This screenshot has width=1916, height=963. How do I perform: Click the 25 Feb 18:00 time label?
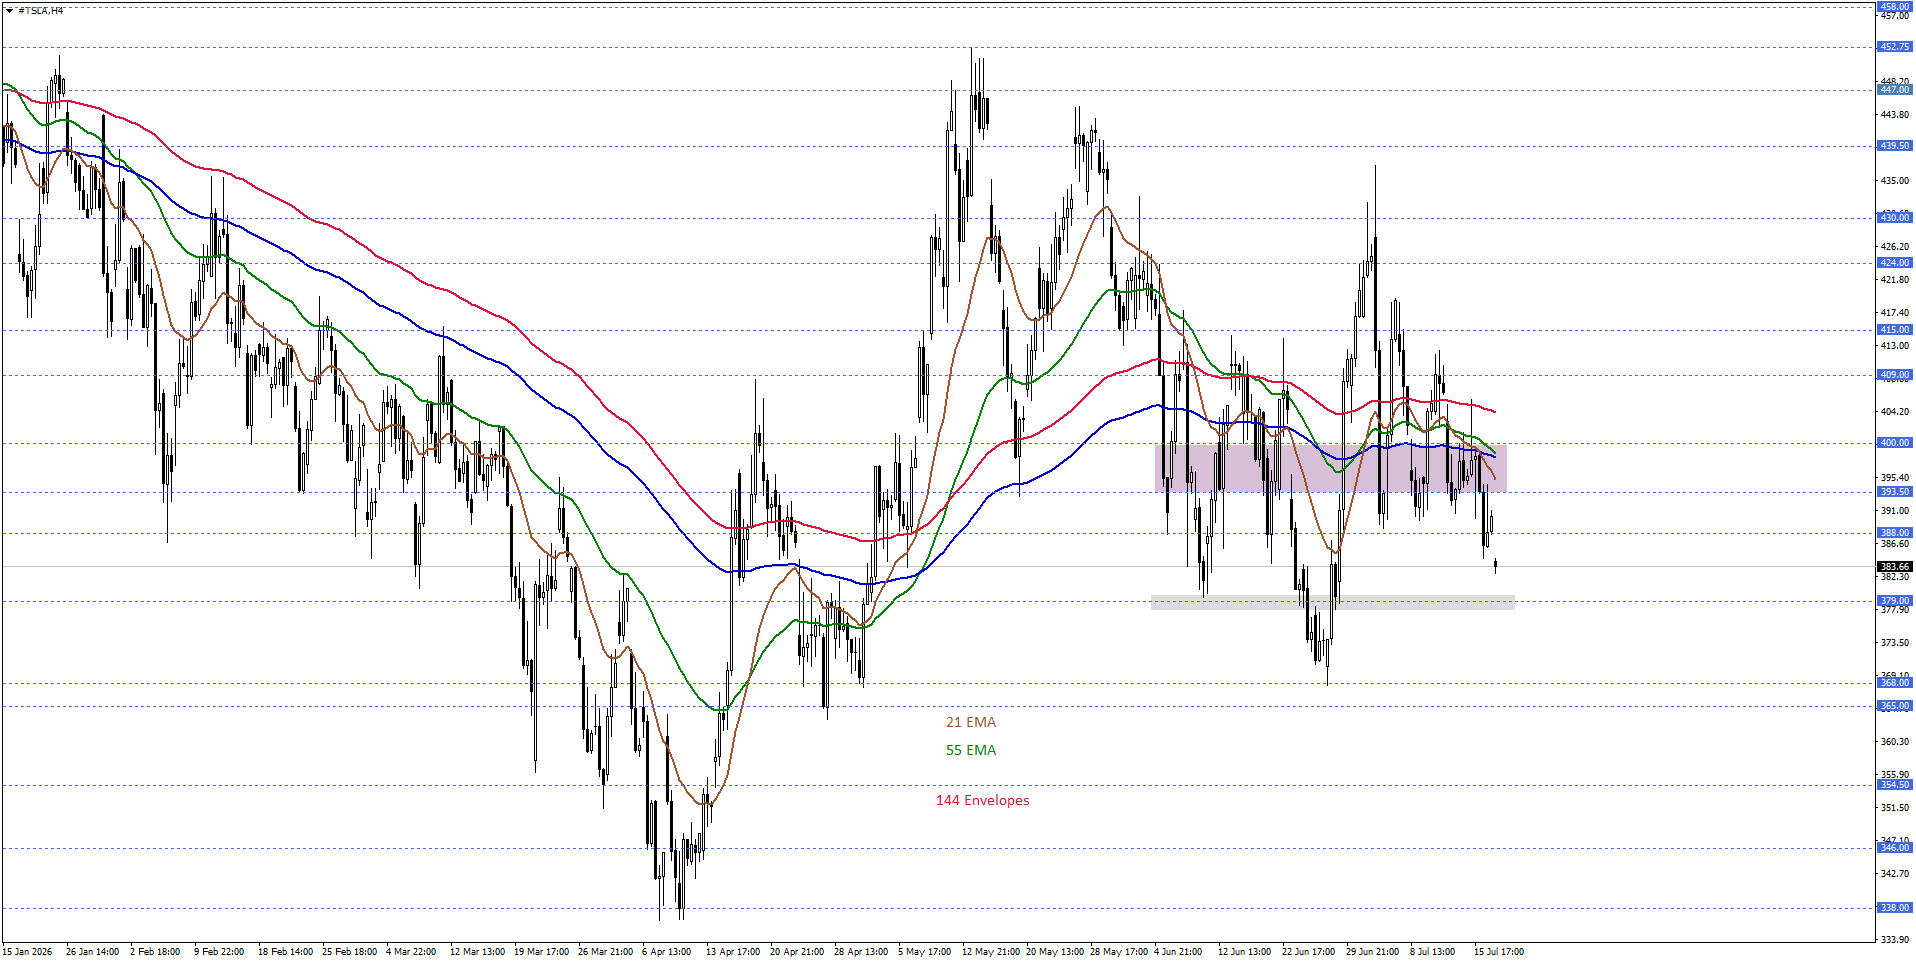click(x=349, y=952)
